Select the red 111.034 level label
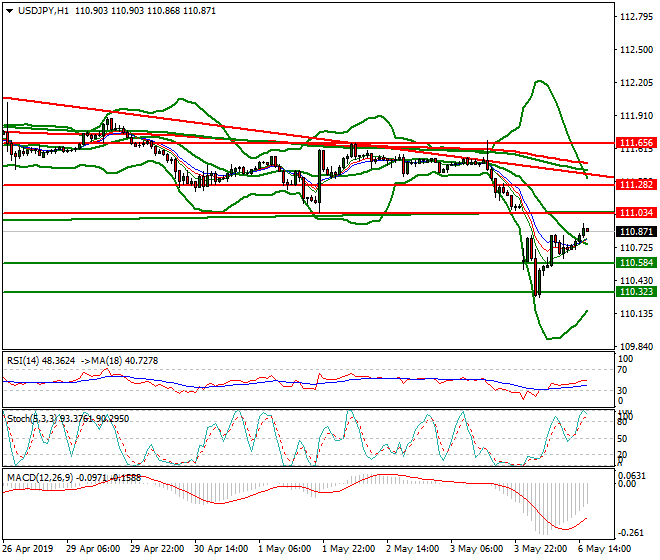Image resolution: width=660 pixels, height=560 pixels. pos(636,213)
